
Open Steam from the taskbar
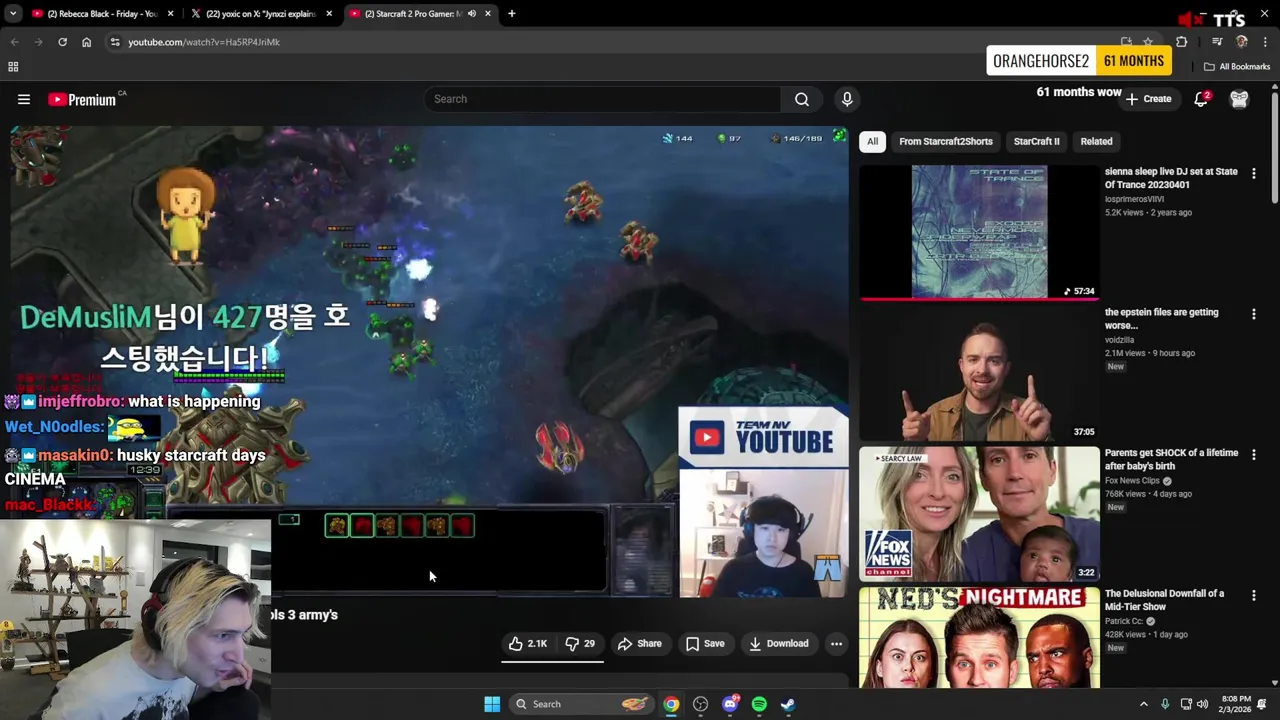[788, 704]
